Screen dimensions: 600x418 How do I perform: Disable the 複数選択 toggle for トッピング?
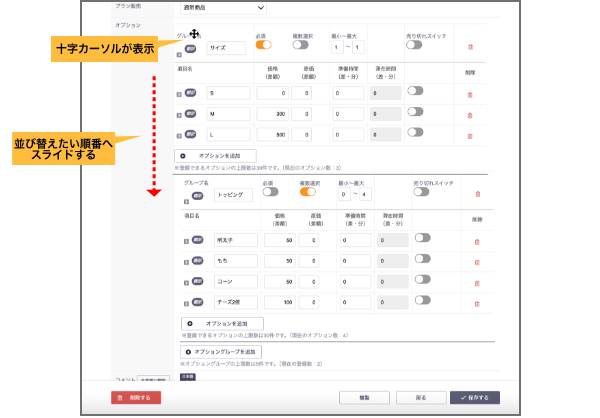pos(308,192)
